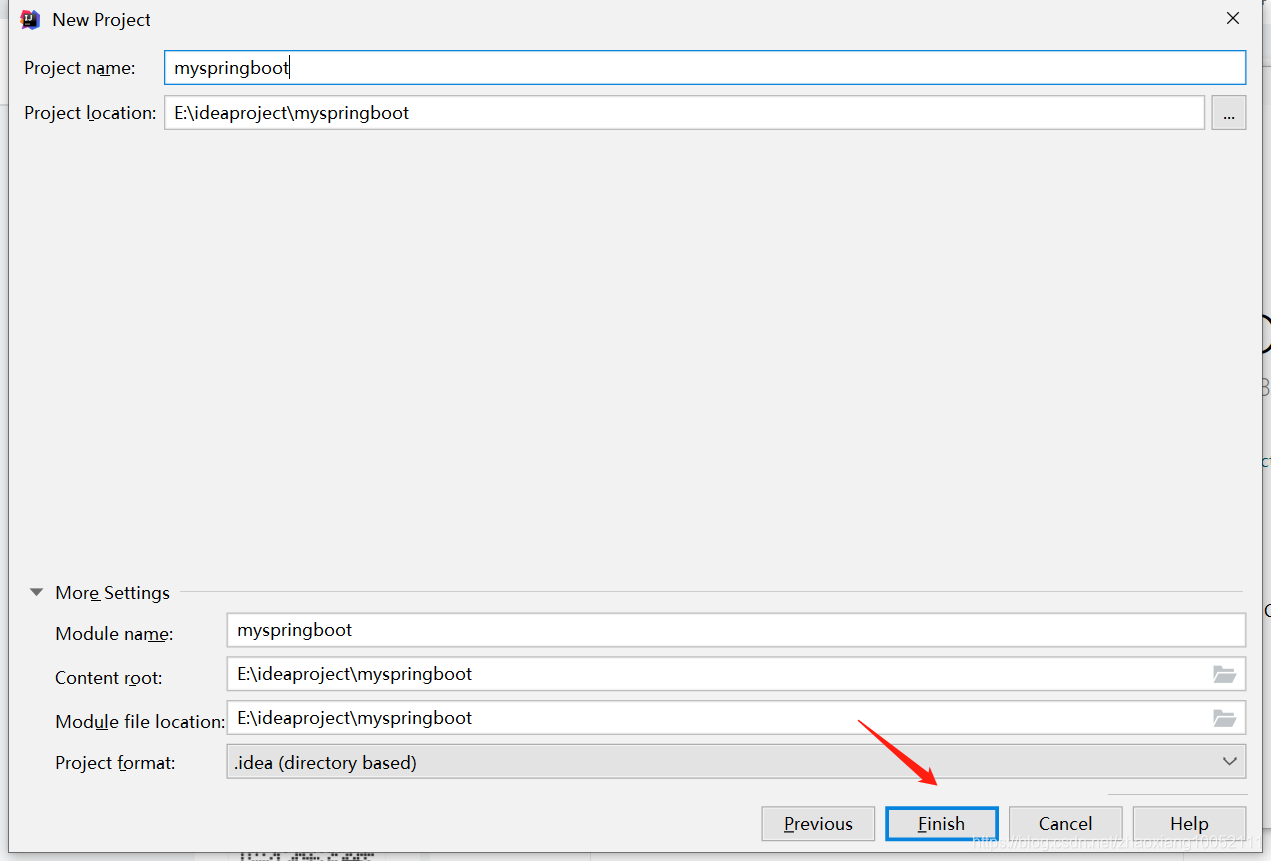Expand Project format options with the chevron
The height and width of the screenshot is (861, 1271).
point(1229,761)
